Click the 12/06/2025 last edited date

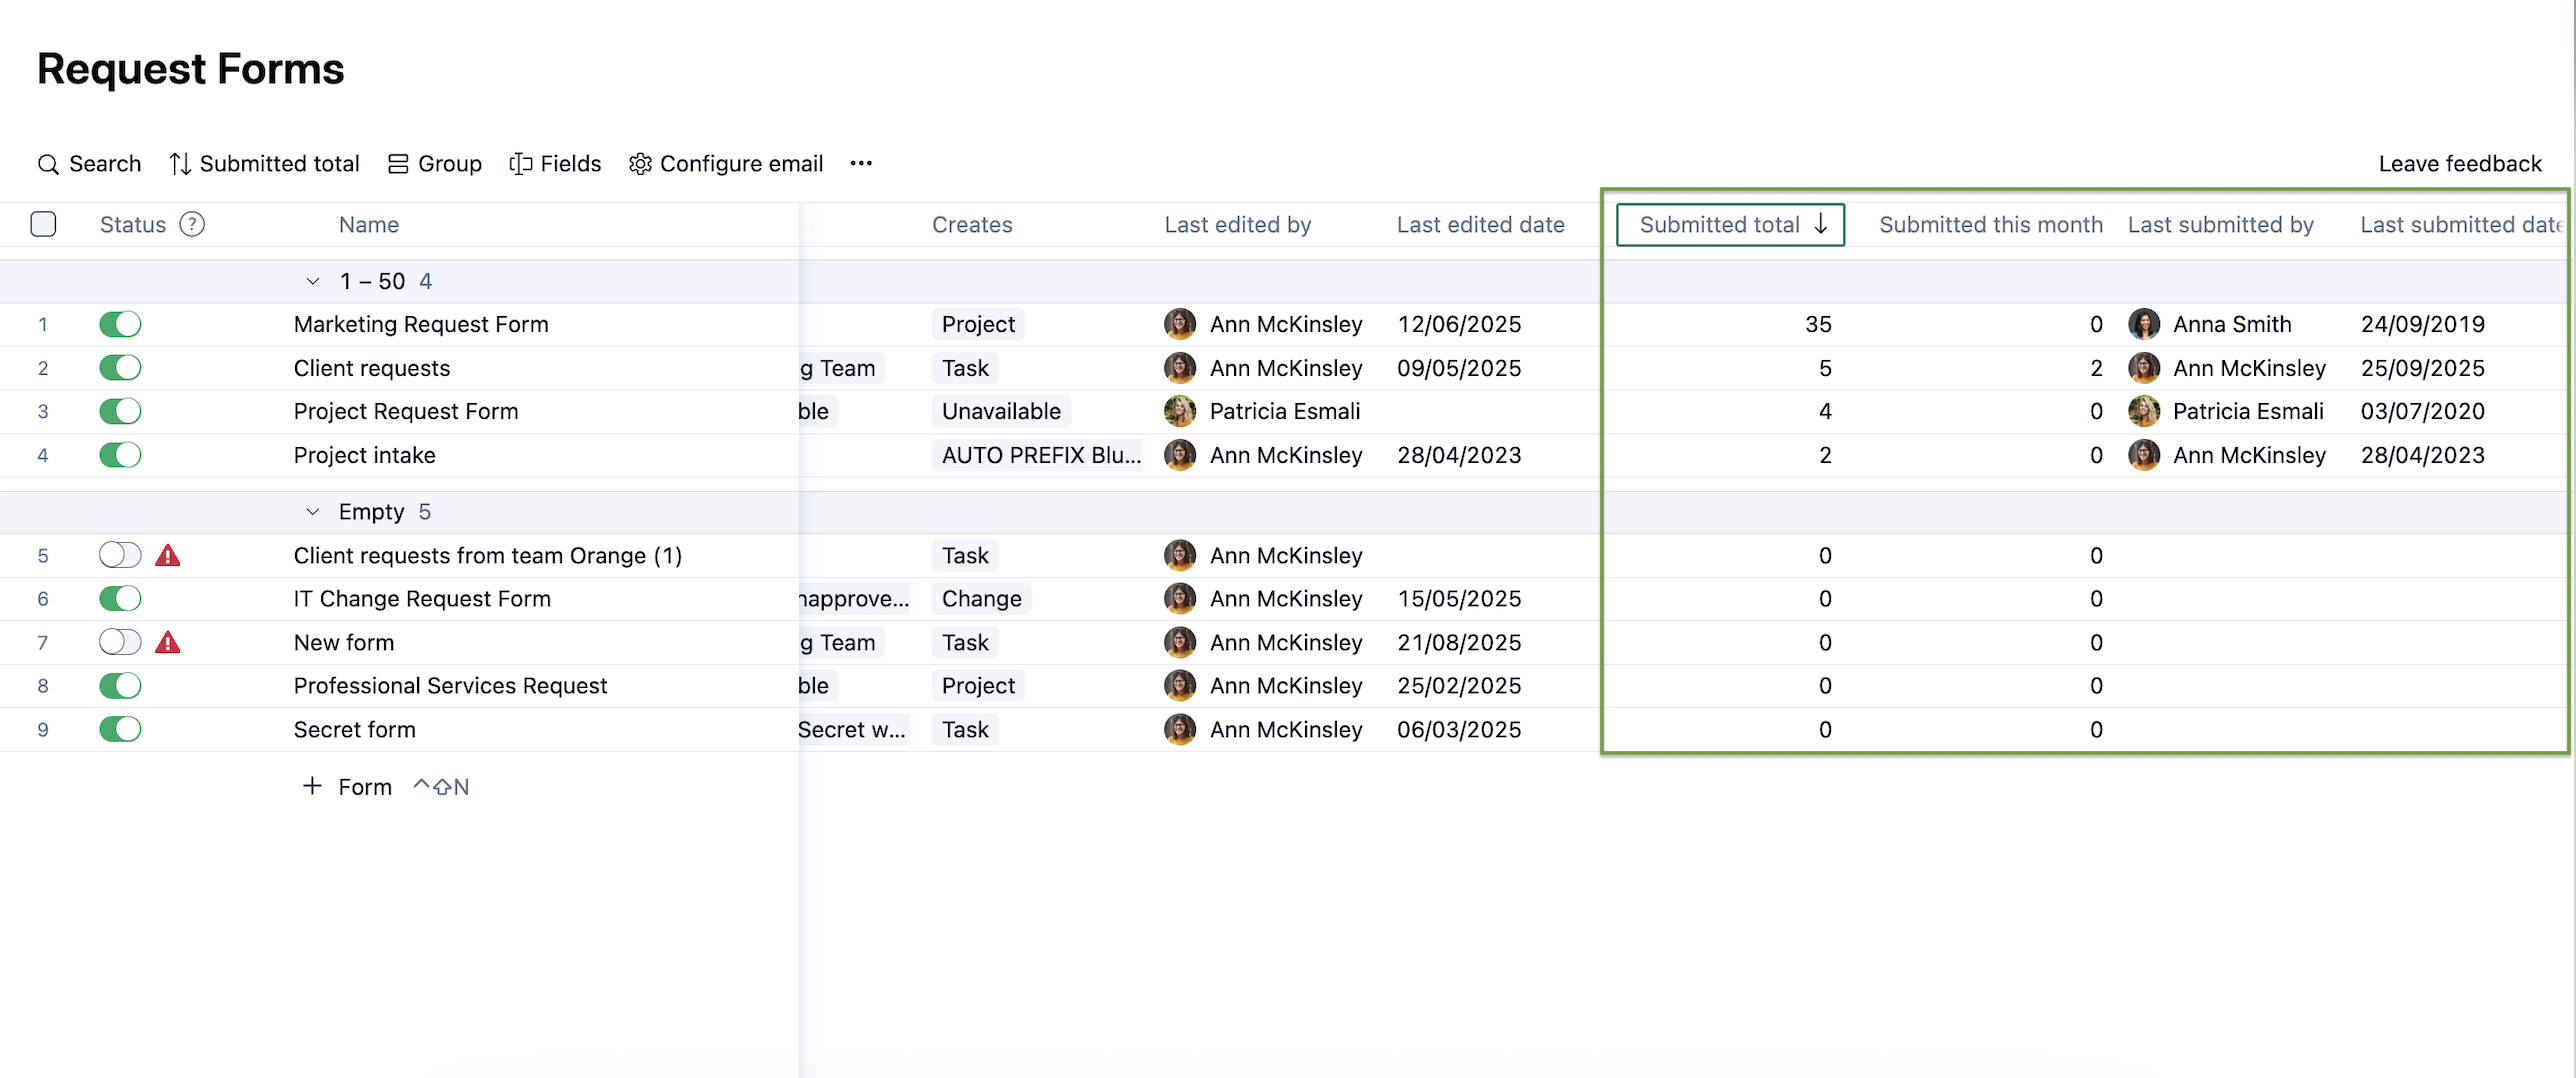point(1459,324)
